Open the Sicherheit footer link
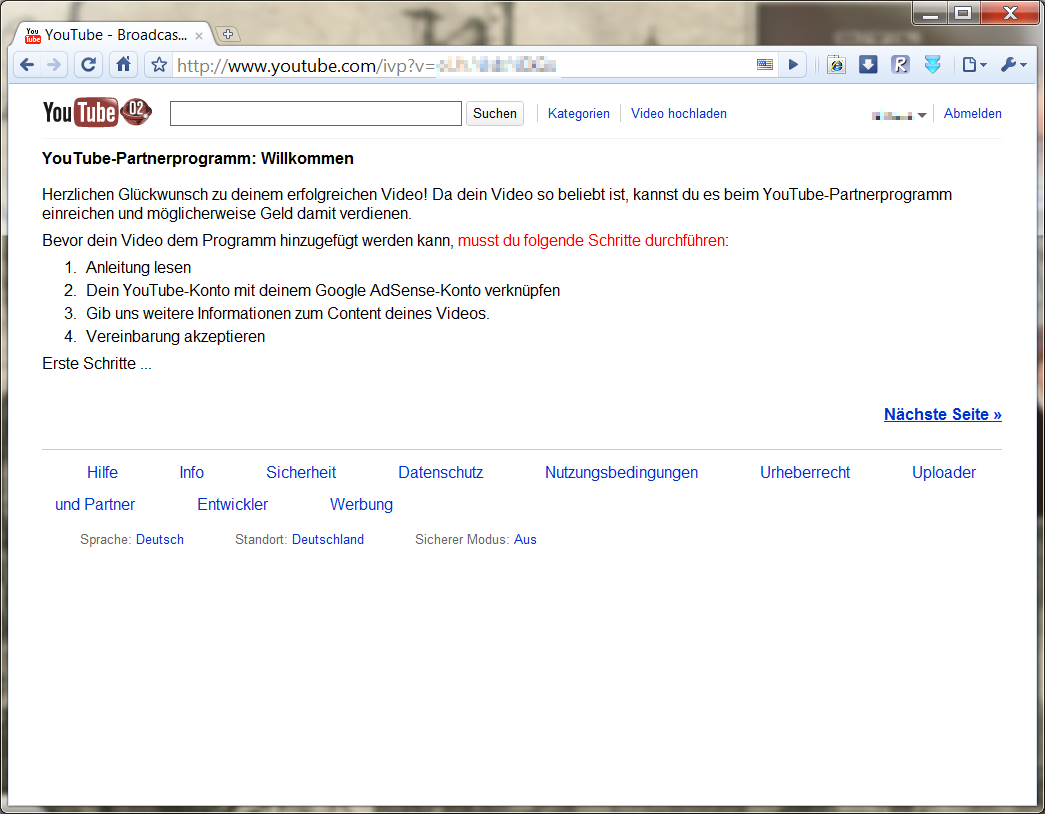The height and width of the screenshot is (814, 1045). pos(301,472)
